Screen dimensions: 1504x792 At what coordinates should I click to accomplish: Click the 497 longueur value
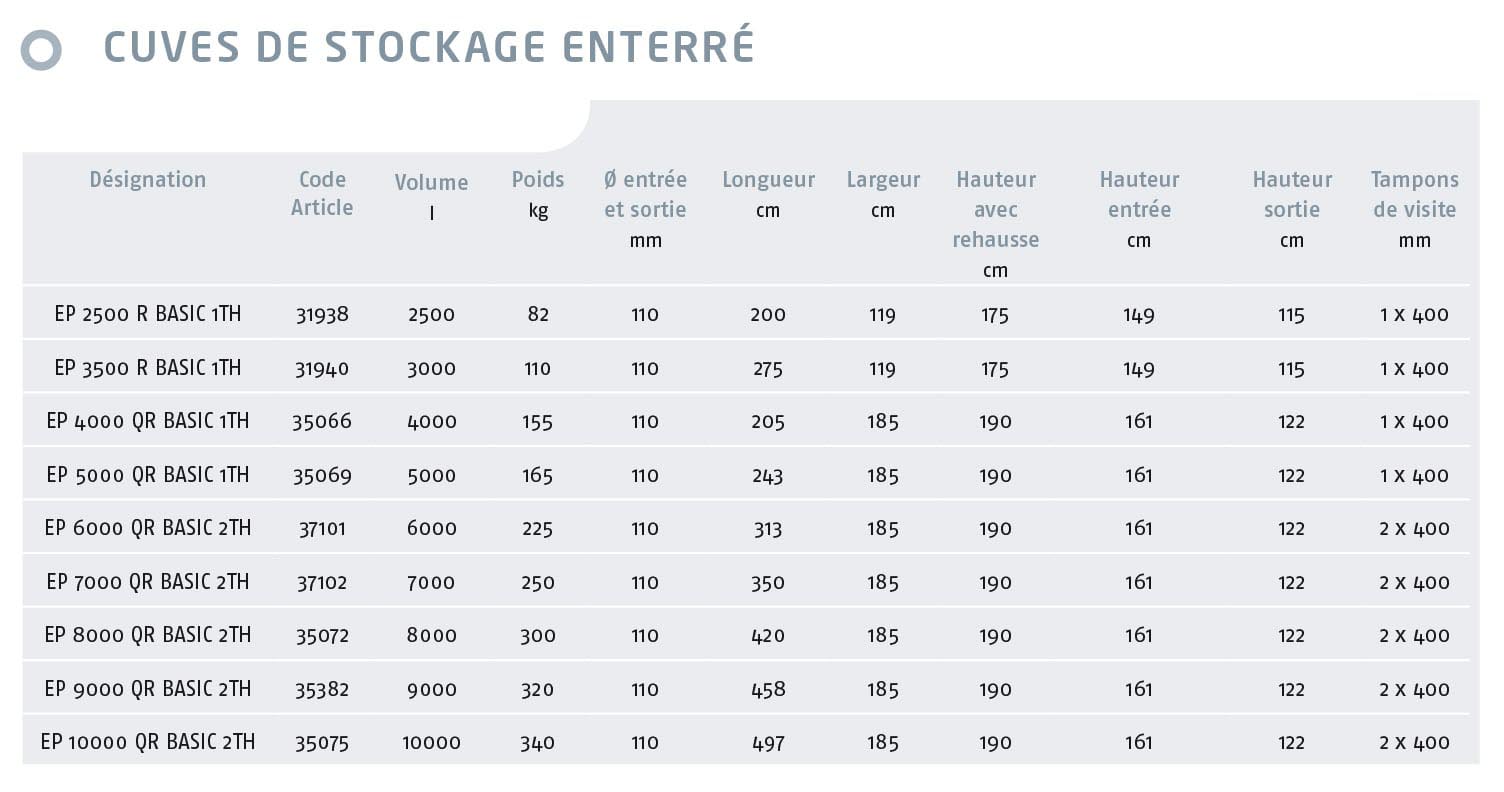[768, 743]
